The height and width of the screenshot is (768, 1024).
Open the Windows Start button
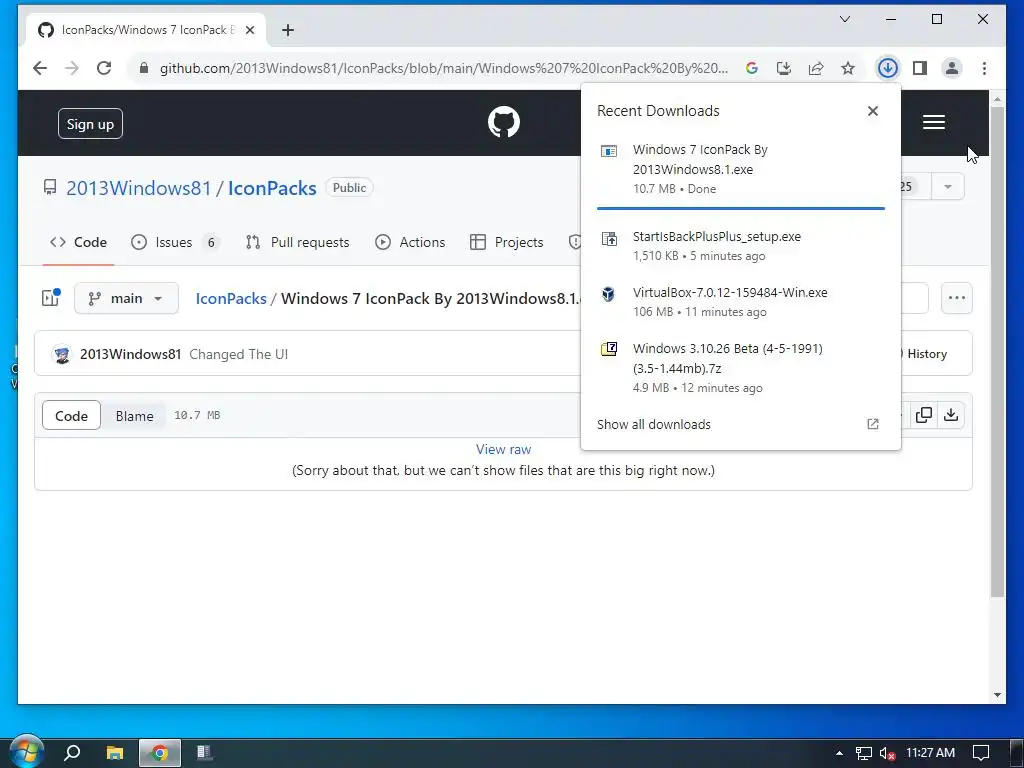point(26,752)
